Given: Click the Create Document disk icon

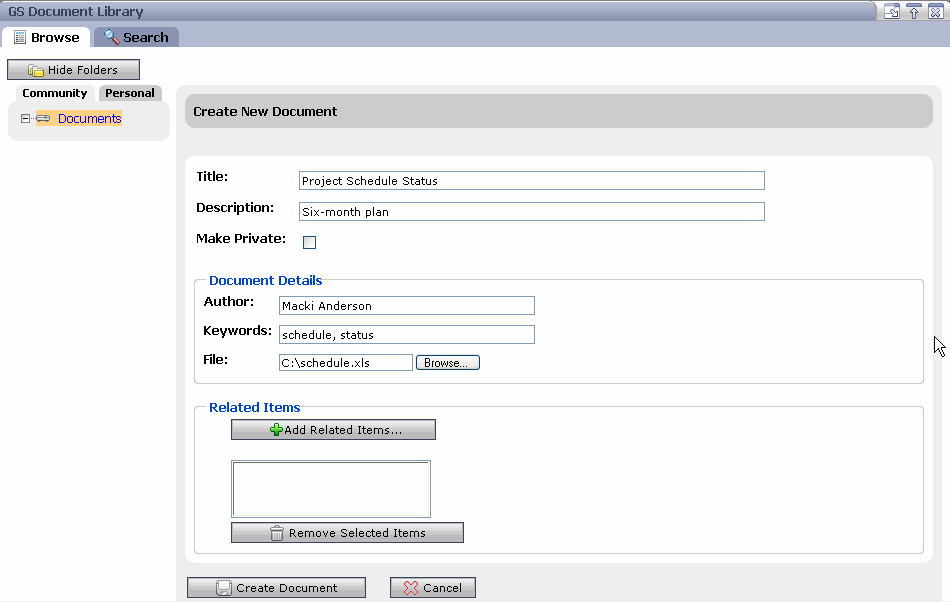Looking at the screenshot, I should click(x=224, y=587).
